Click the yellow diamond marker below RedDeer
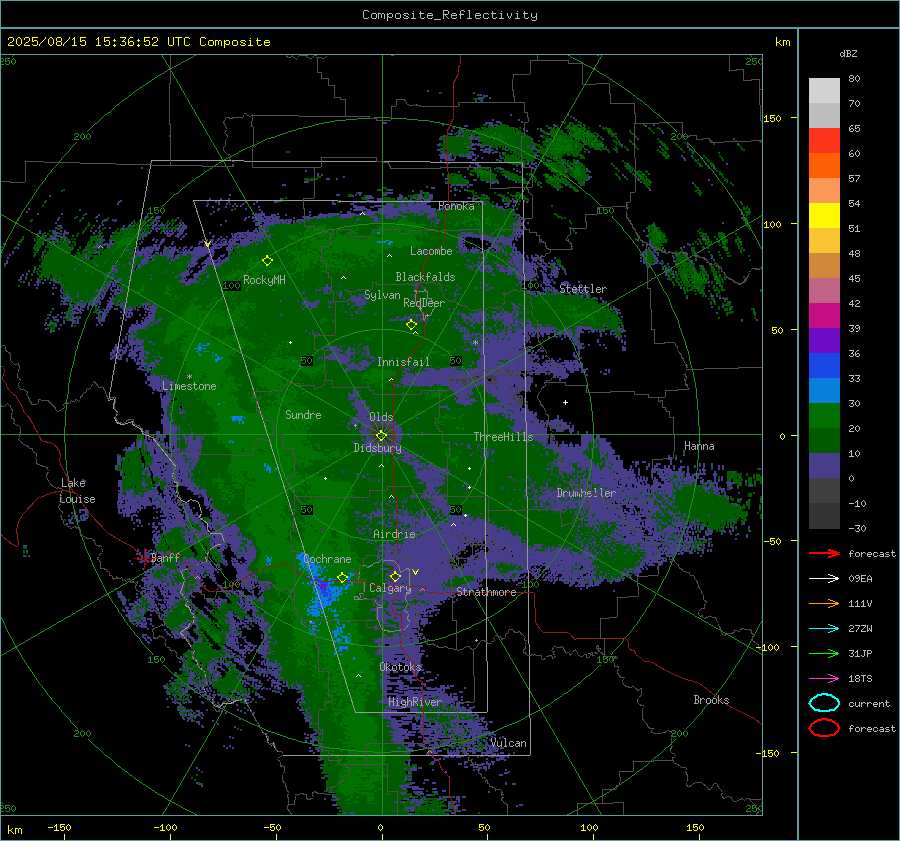900x841 pixels. click(x=412, y=325)
